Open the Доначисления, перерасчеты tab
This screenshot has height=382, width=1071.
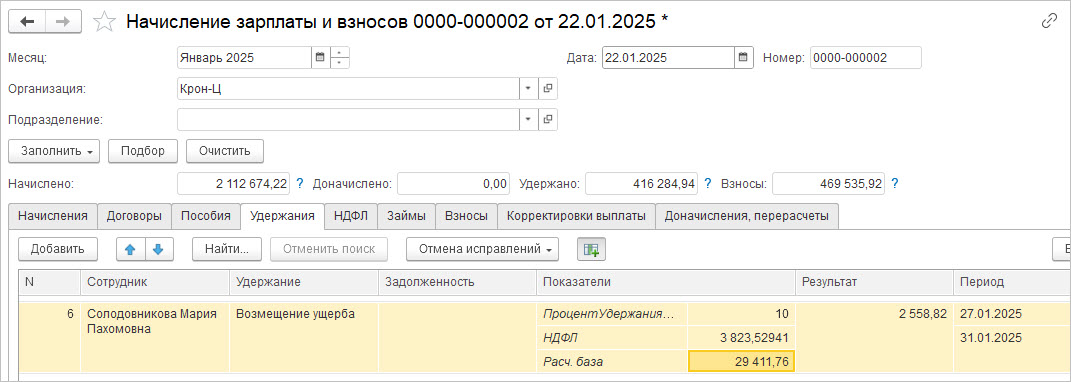747,216
